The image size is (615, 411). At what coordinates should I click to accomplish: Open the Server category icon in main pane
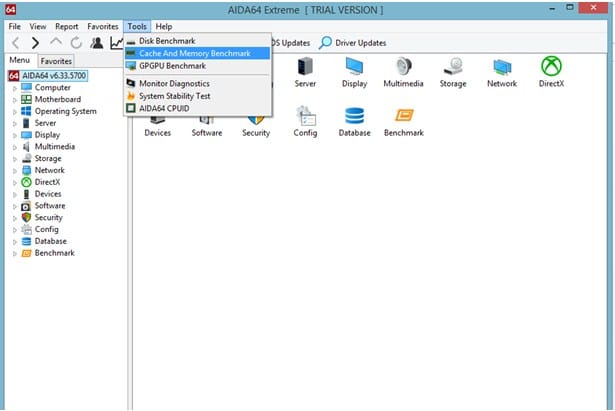[305, 66]
